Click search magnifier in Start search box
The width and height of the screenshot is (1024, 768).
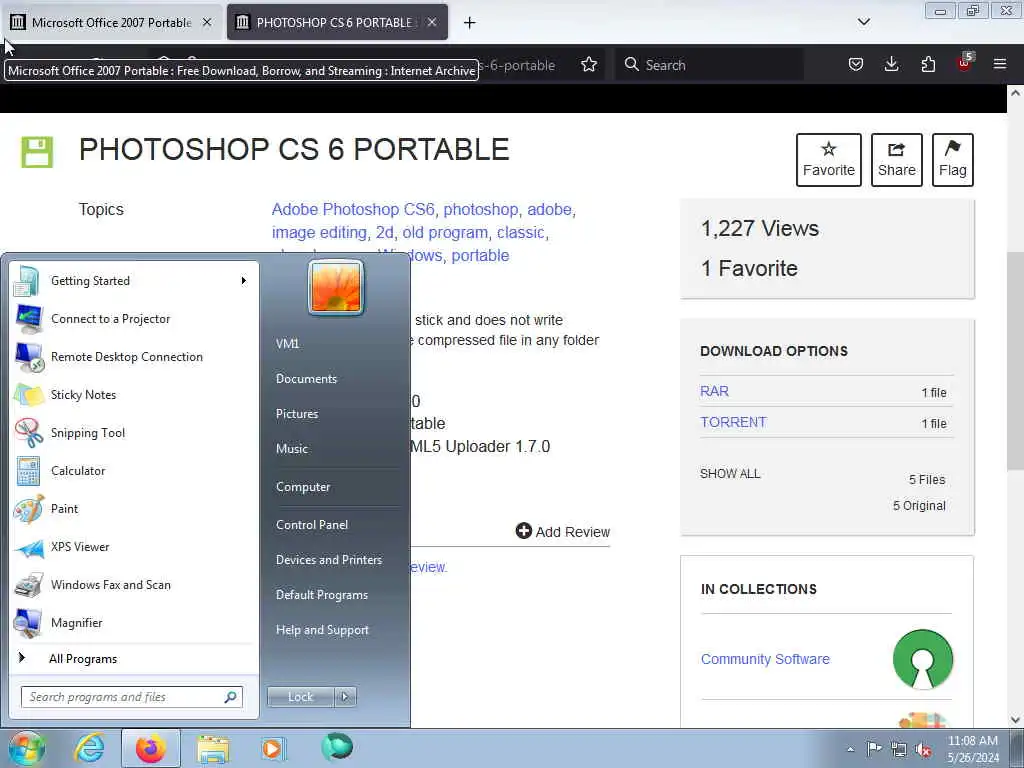coord(230,697)
